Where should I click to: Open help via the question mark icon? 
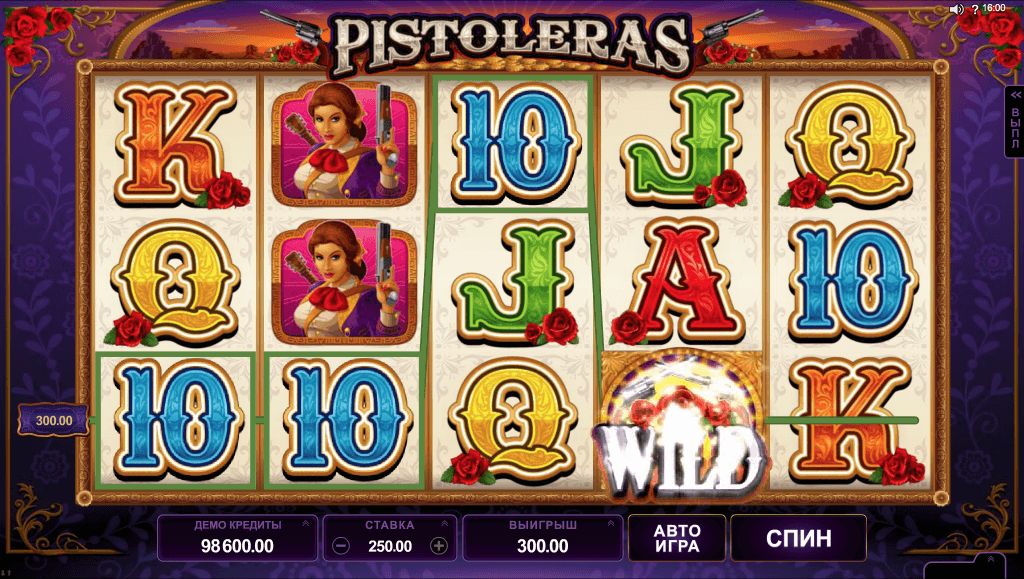click(x=975, y=9)
